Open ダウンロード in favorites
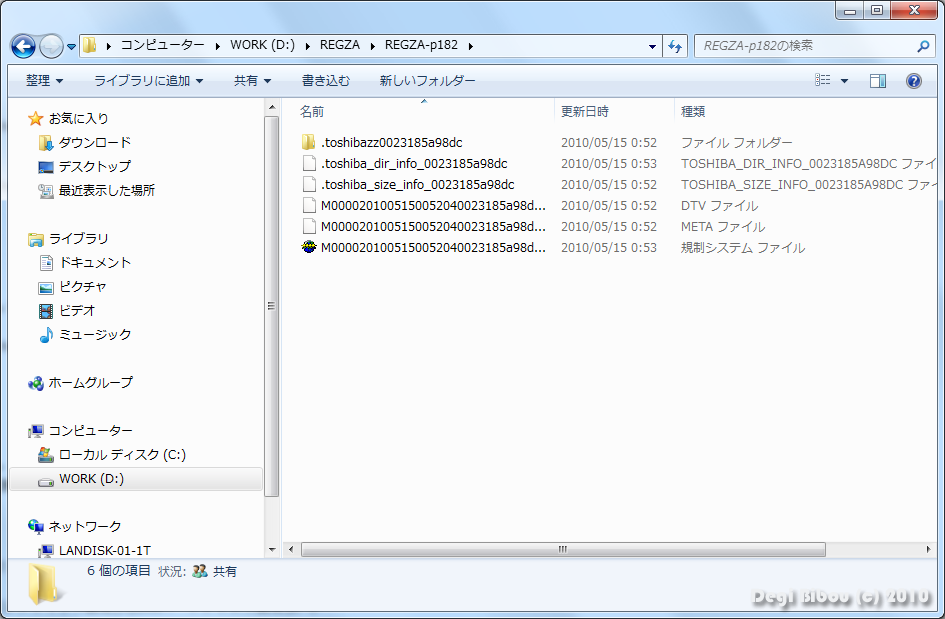 click(95, 142)
